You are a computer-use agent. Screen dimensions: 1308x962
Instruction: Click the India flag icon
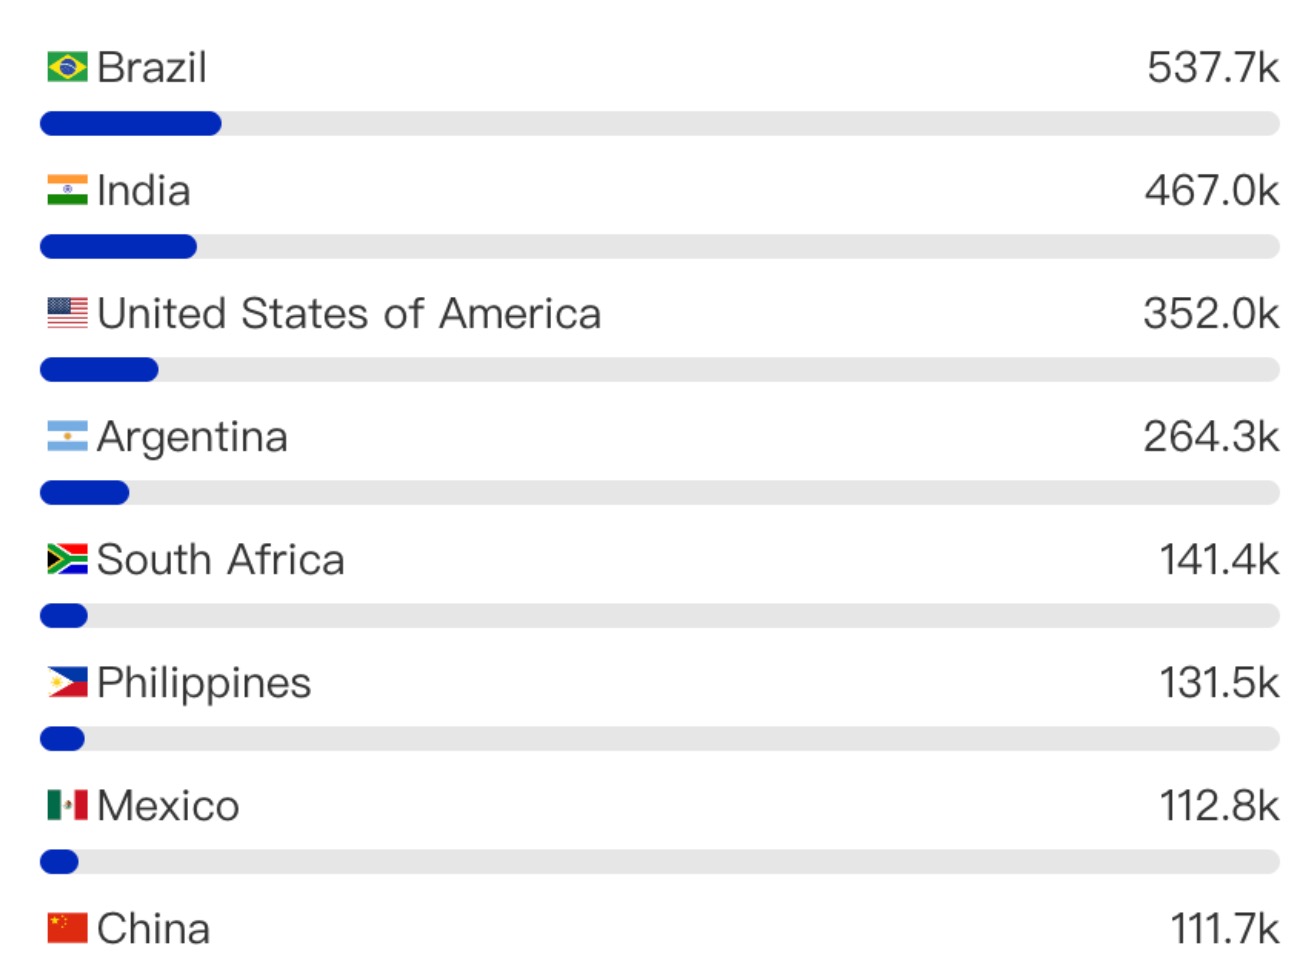point(67,190)
